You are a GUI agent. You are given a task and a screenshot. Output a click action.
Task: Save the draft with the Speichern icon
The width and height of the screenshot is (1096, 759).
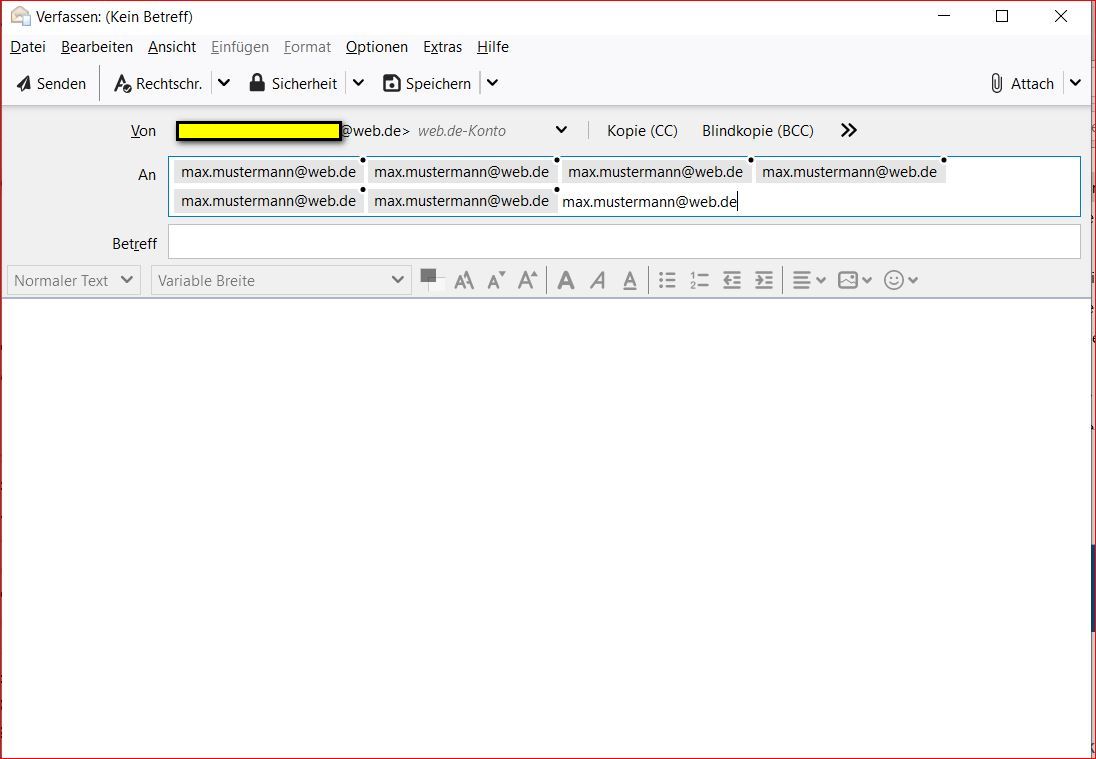[391, 84]
